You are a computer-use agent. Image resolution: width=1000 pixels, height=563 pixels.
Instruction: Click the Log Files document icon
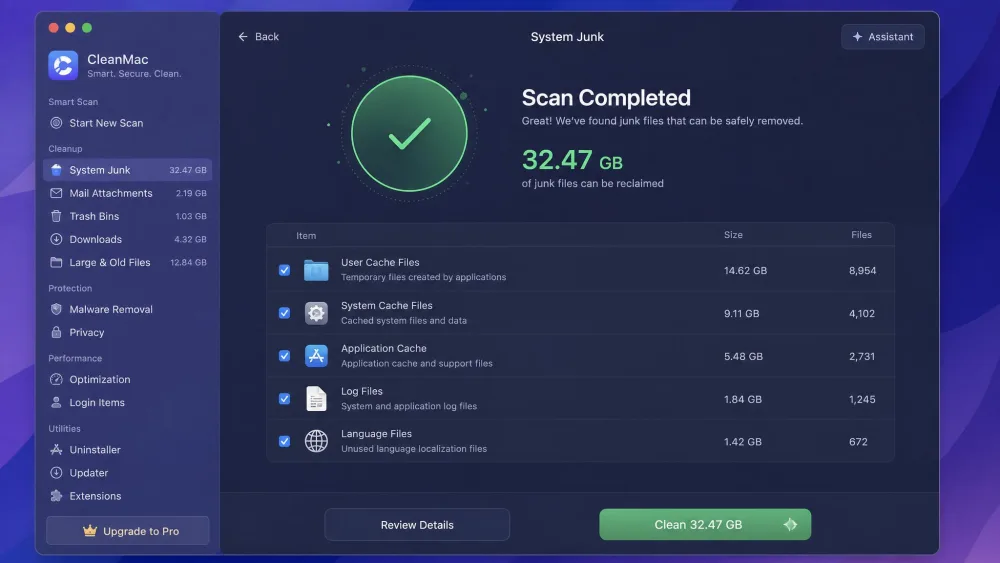pyautogui.click(x=316, y=398)
